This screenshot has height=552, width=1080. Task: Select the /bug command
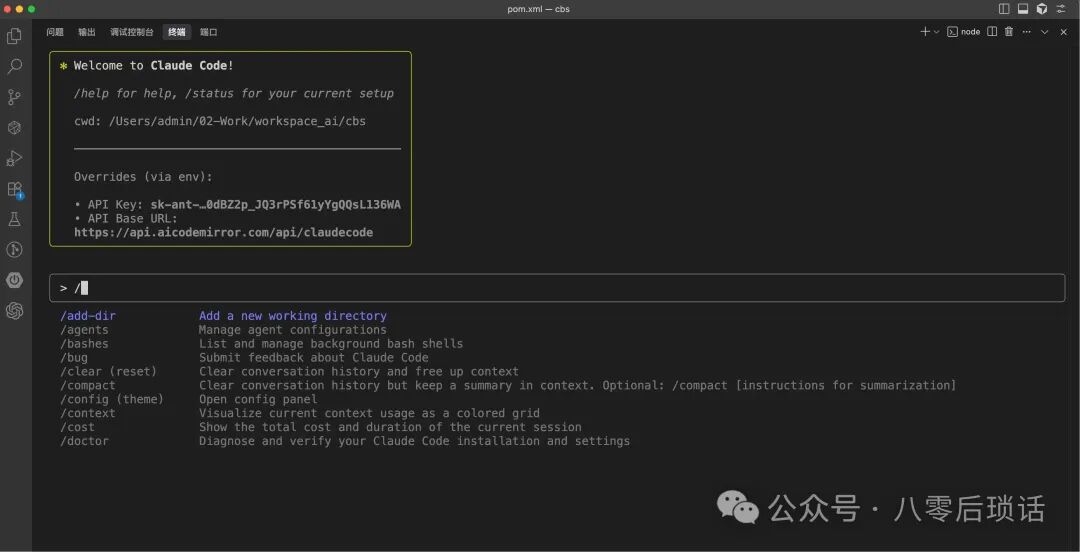[x=74, y=358]
